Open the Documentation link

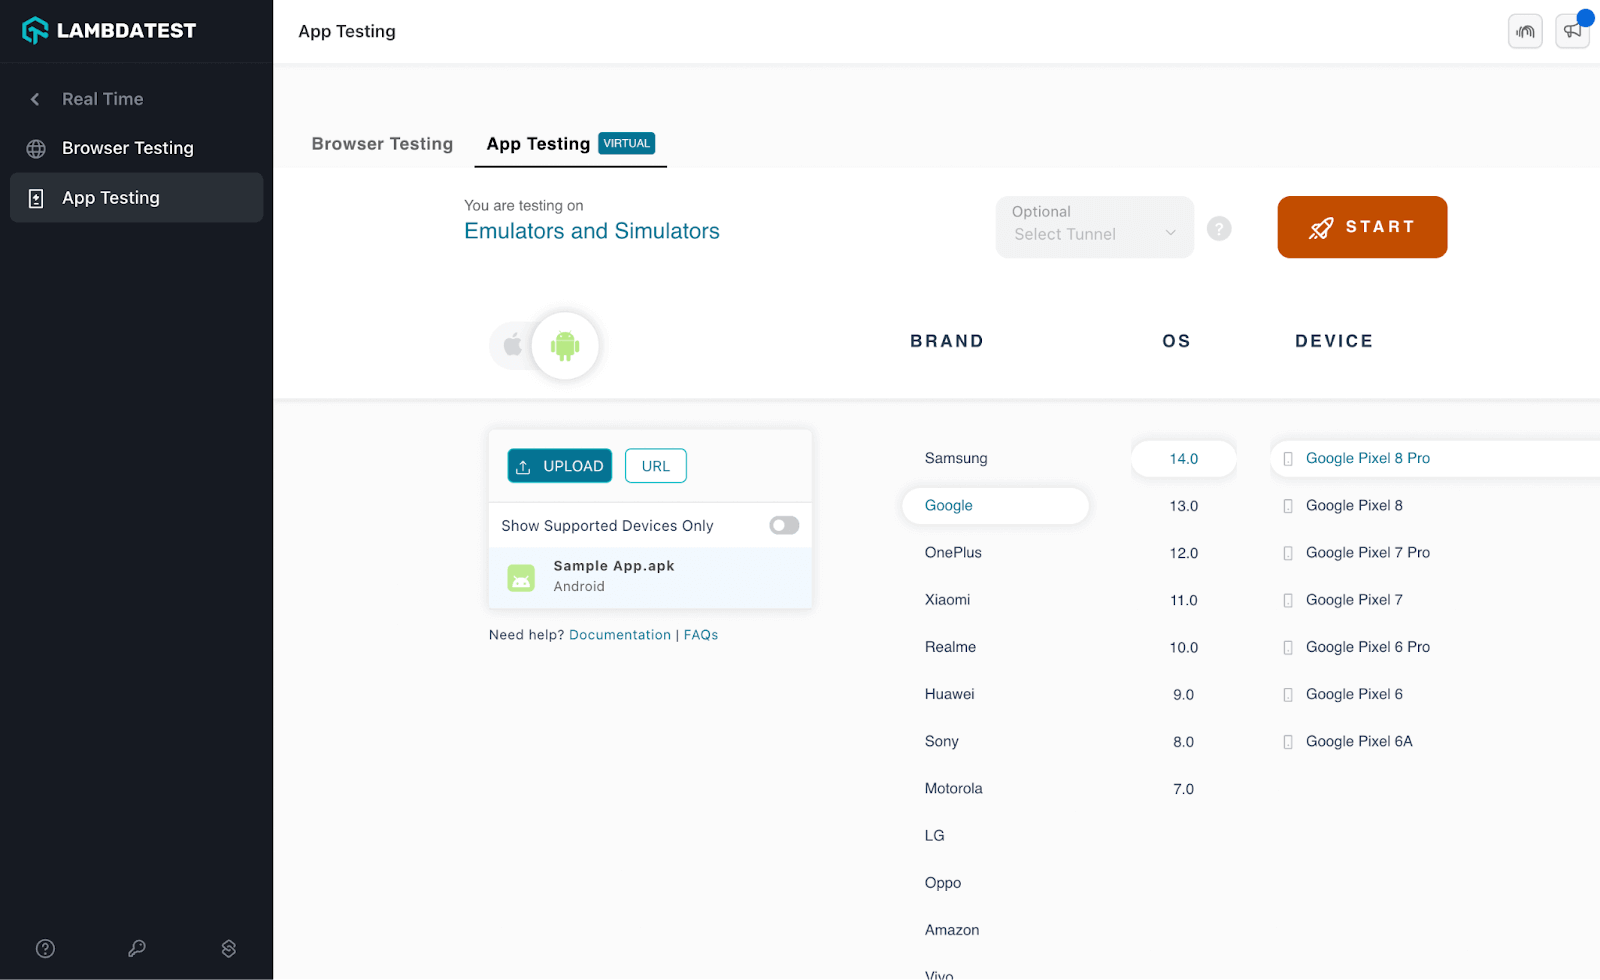point(619,635)
